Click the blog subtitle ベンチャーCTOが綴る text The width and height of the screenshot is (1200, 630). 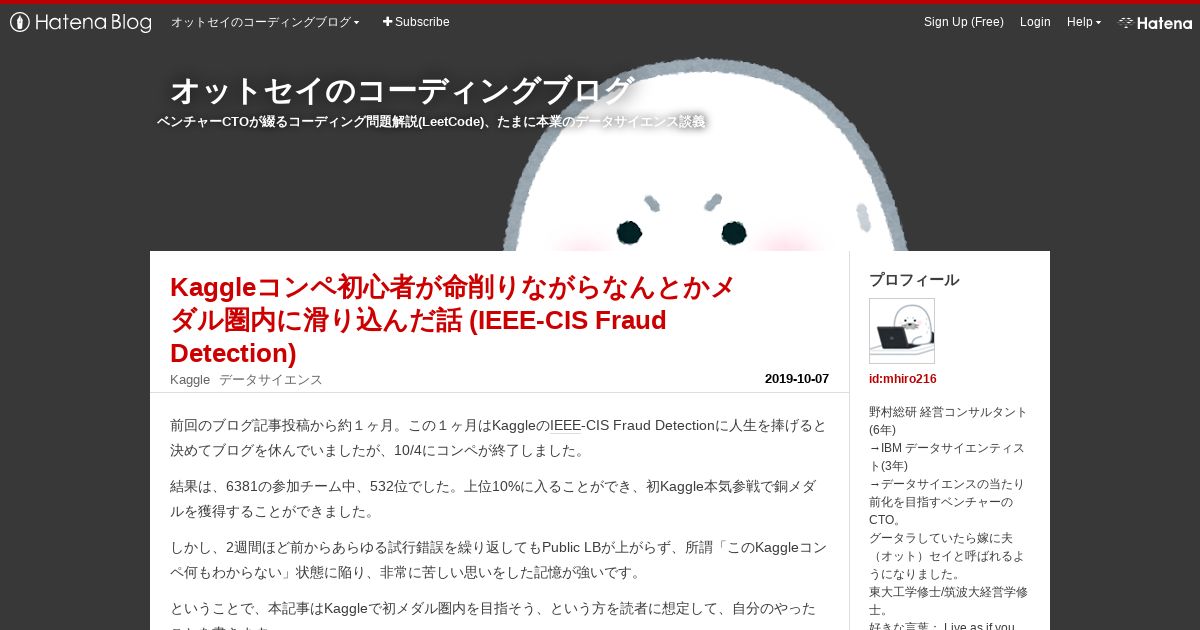[x=432, y=122]
